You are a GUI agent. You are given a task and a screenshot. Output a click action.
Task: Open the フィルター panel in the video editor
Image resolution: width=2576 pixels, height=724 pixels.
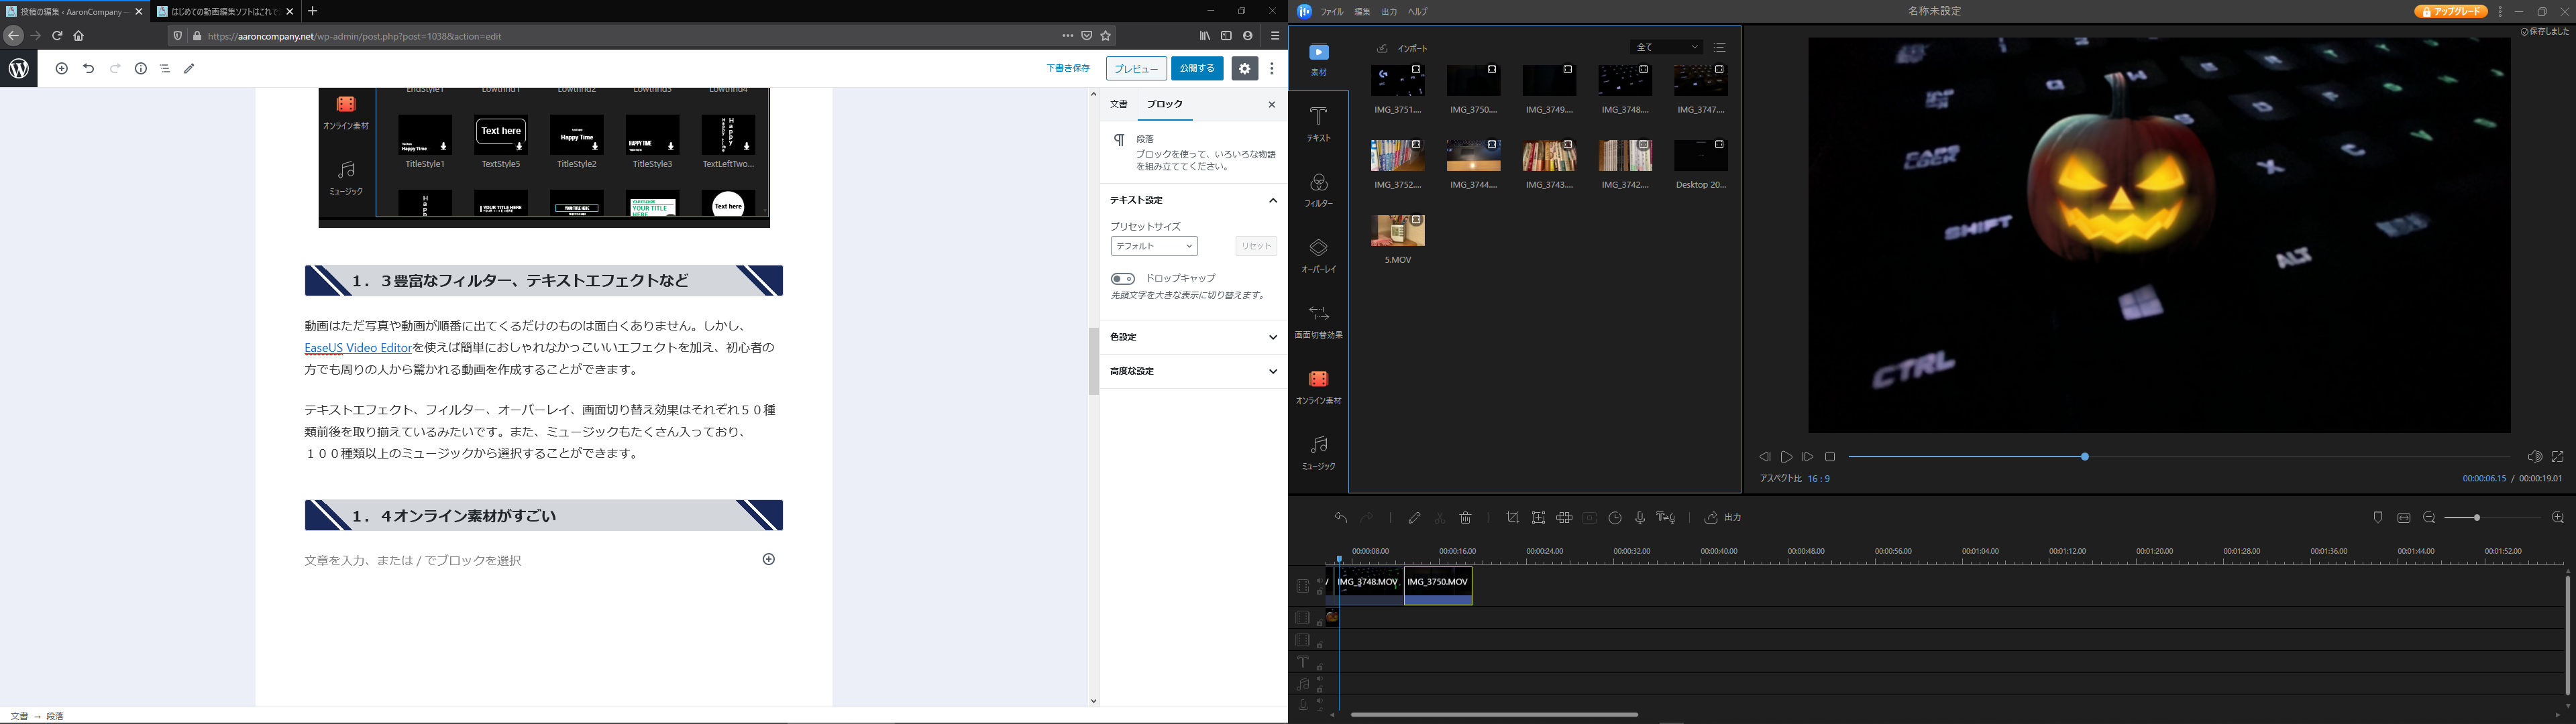coord(1318,190)
